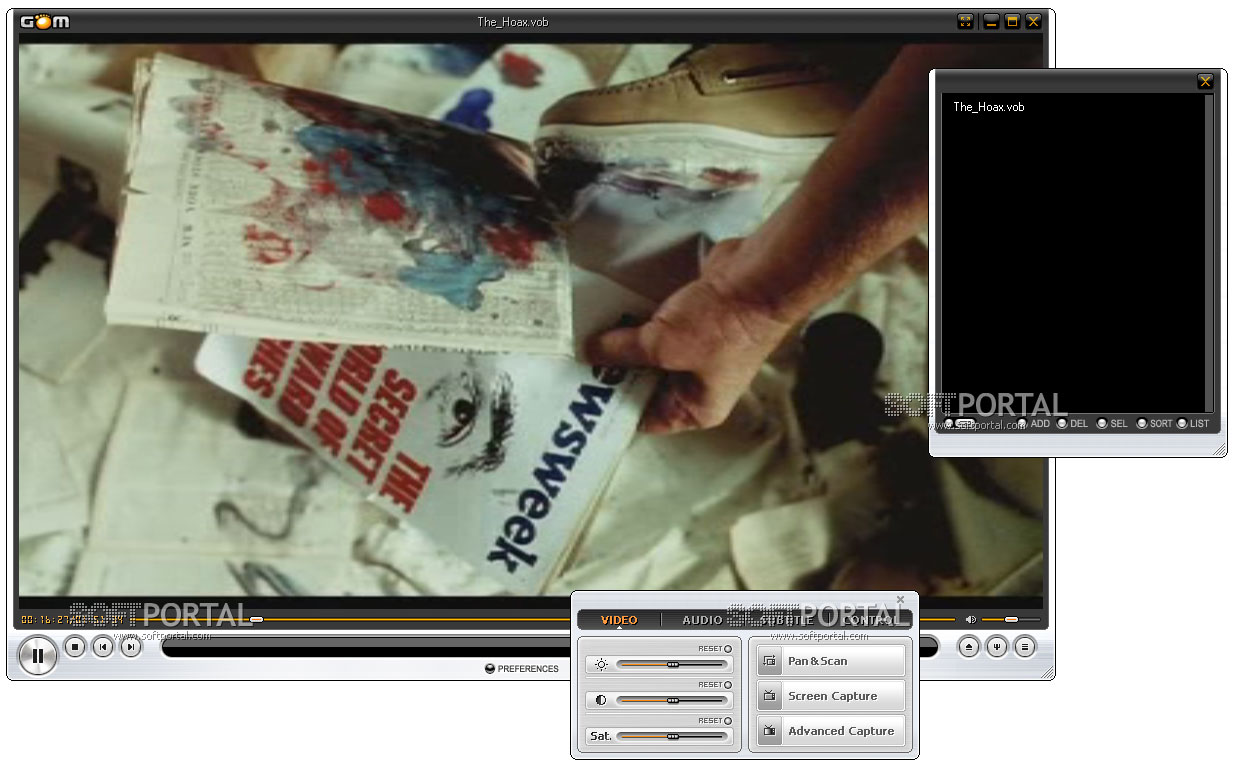Click LIST in the playlist window
1236x771 pixels.
[1193, 424]
